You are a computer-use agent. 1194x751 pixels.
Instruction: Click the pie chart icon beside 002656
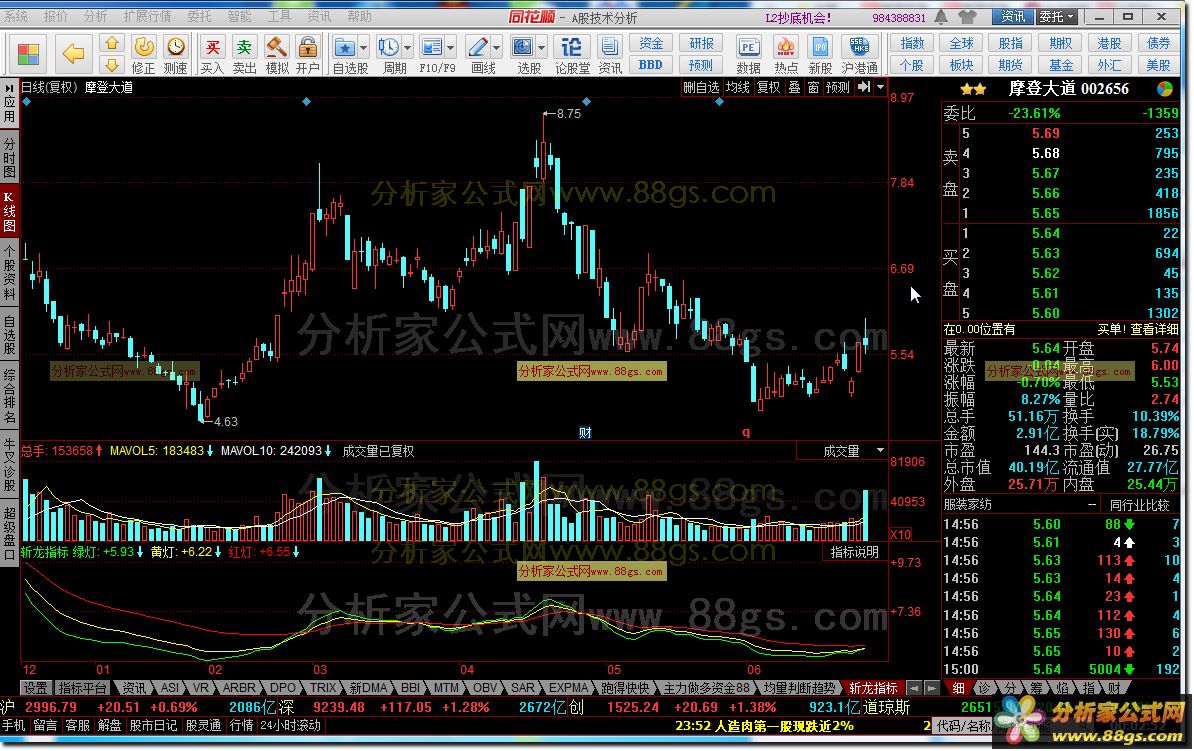pyautogui.click(x=1165, y=88)
